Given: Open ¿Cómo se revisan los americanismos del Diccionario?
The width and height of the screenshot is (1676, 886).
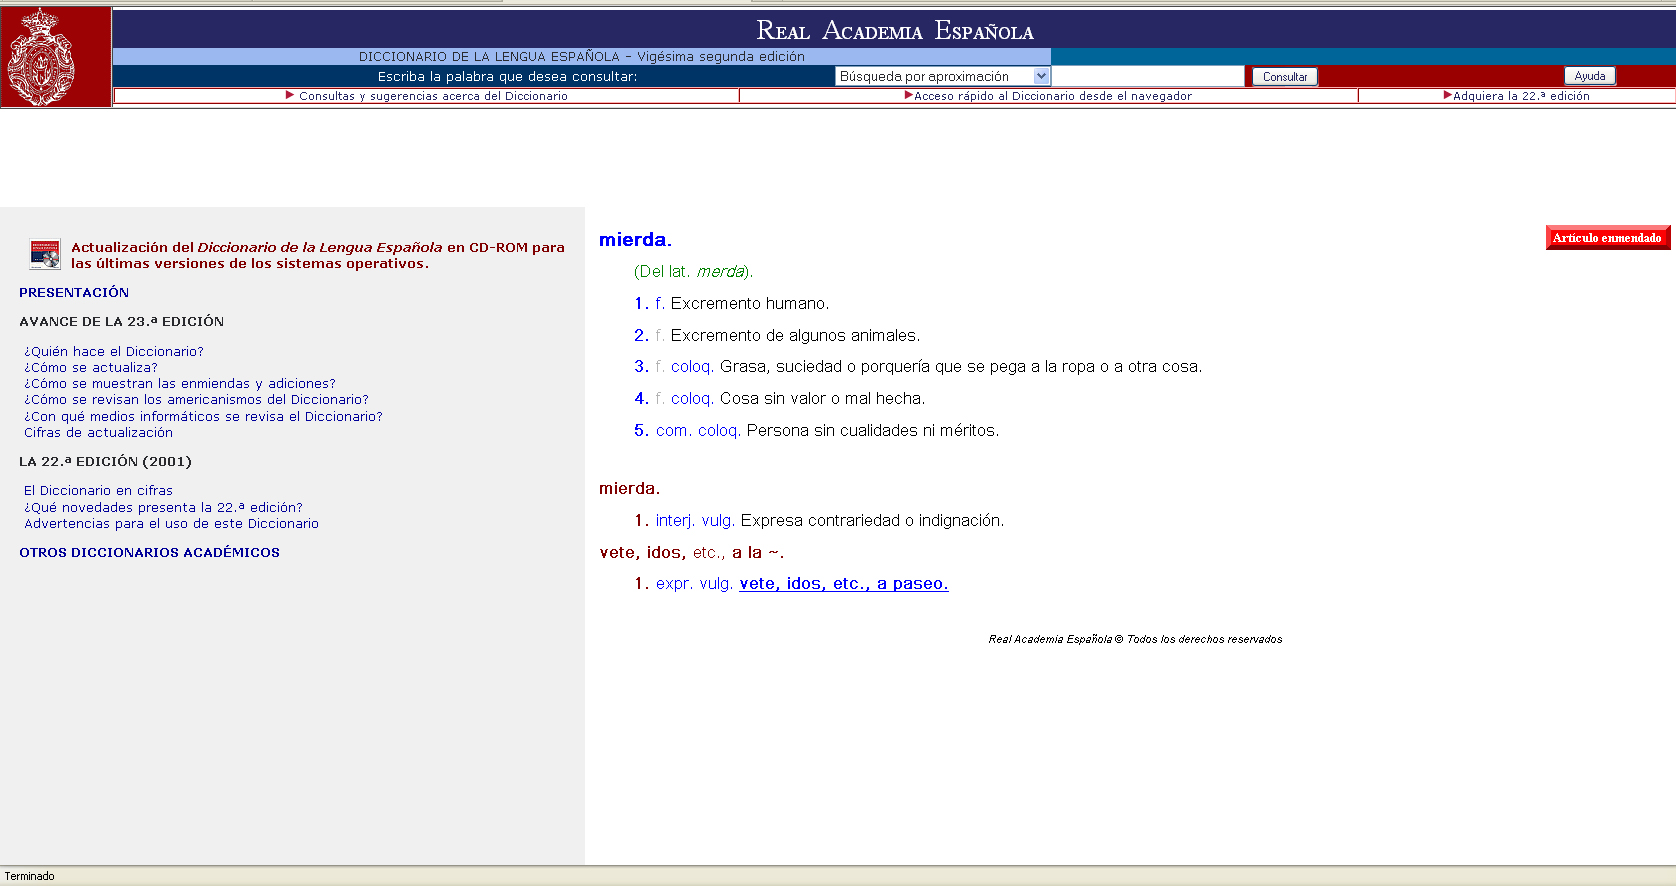Looking at the screenshot, I should pyautogui.click(x=196, y=399).
